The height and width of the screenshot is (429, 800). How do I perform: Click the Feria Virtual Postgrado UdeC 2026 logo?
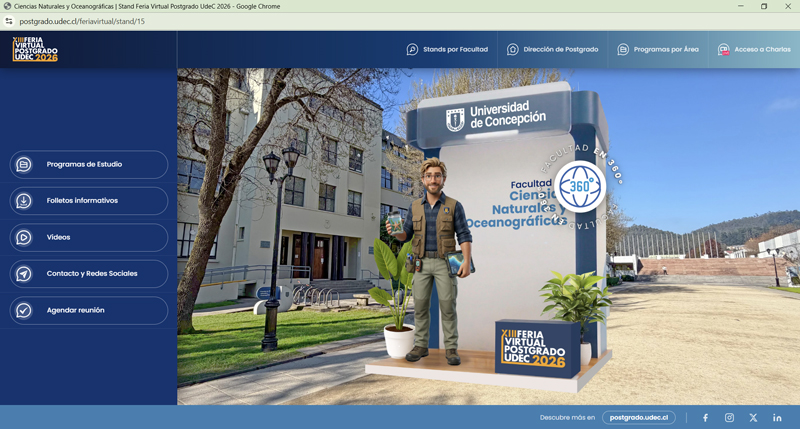tap(35, 49)
